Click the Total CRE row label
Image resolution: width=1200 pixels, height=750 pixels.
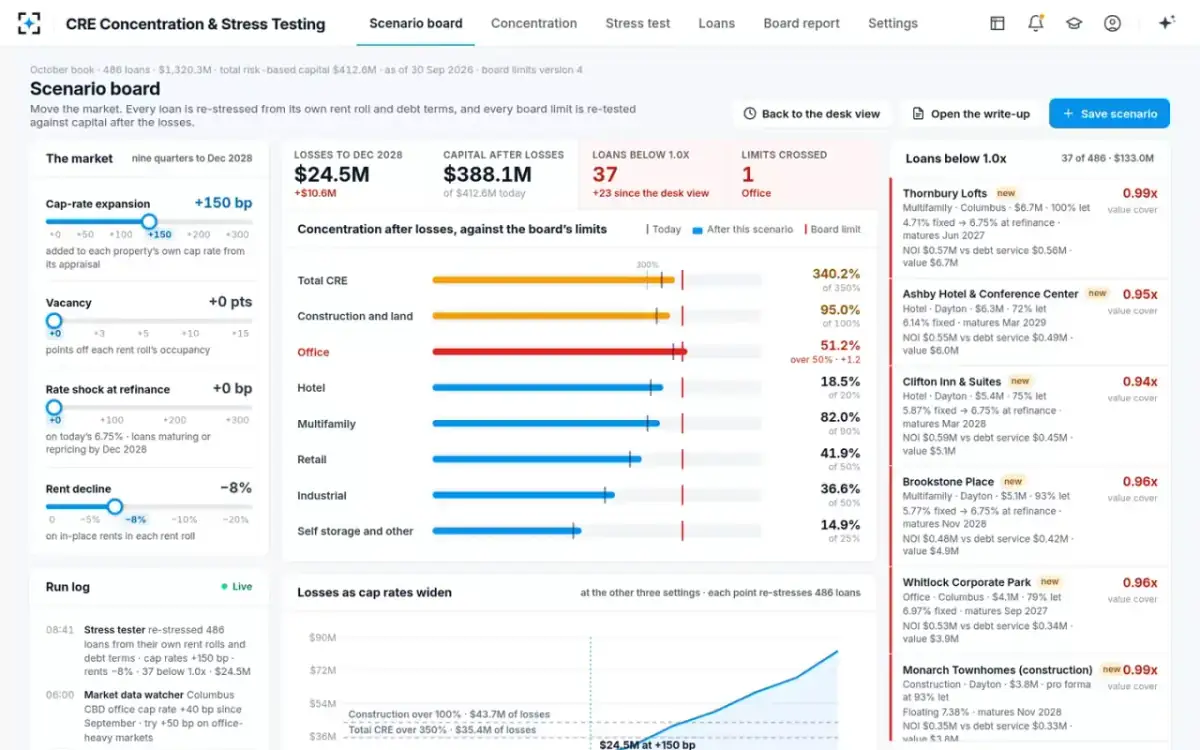pos(322,281)
